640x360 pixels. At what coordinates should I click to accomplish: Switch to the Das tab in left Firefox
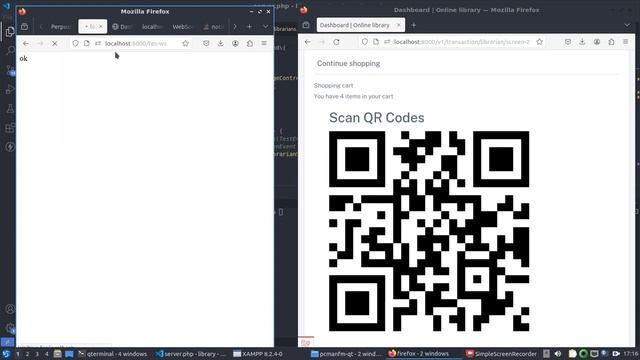pyautogui.click(x=122, y=27)
